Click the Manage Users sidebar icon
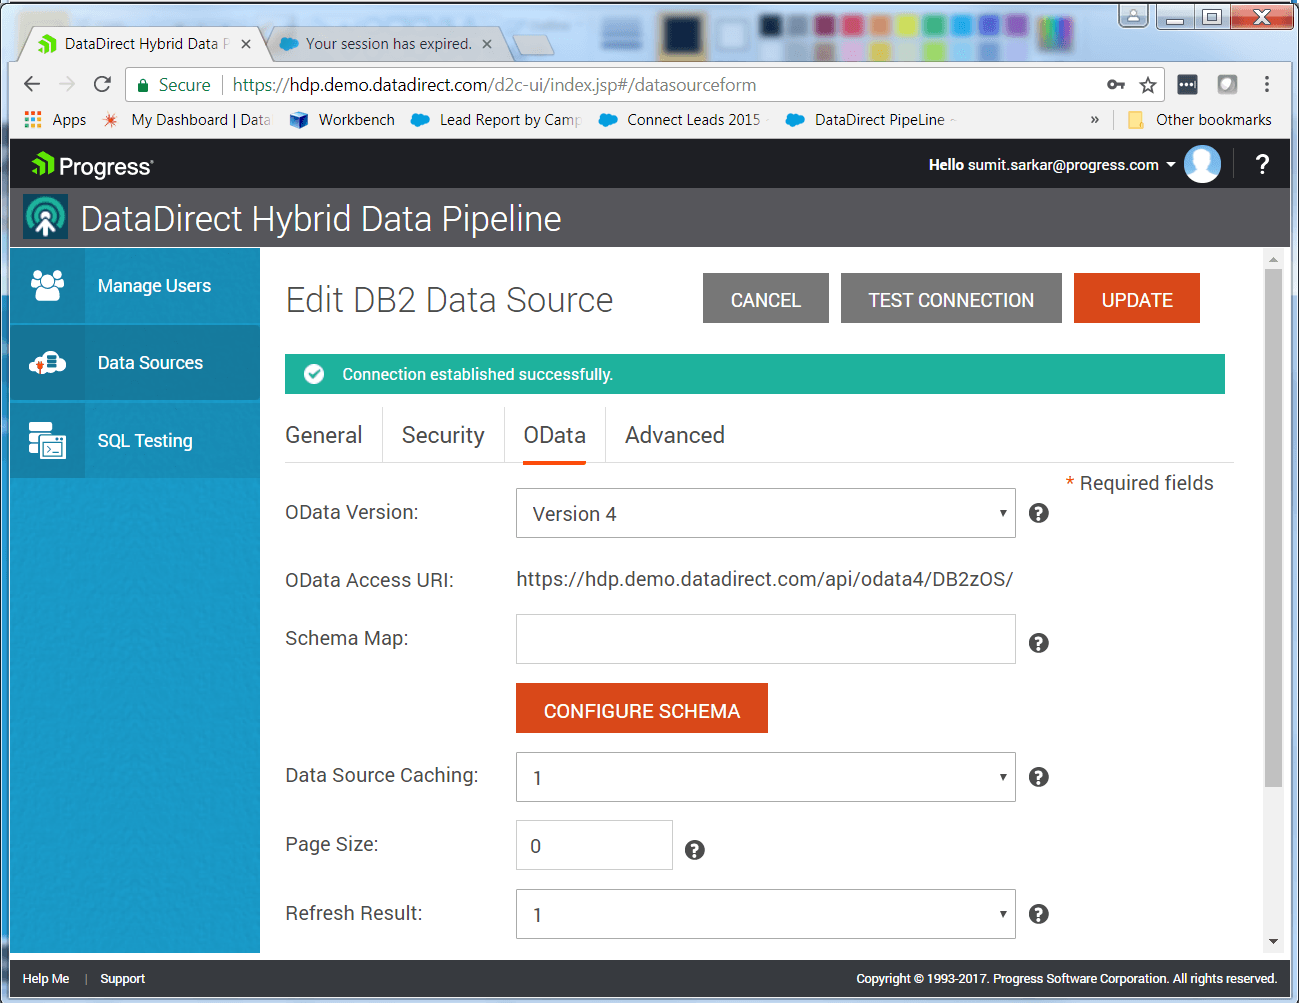The height and width of the screenshot is (1003, 1299). tap(48, 285)
